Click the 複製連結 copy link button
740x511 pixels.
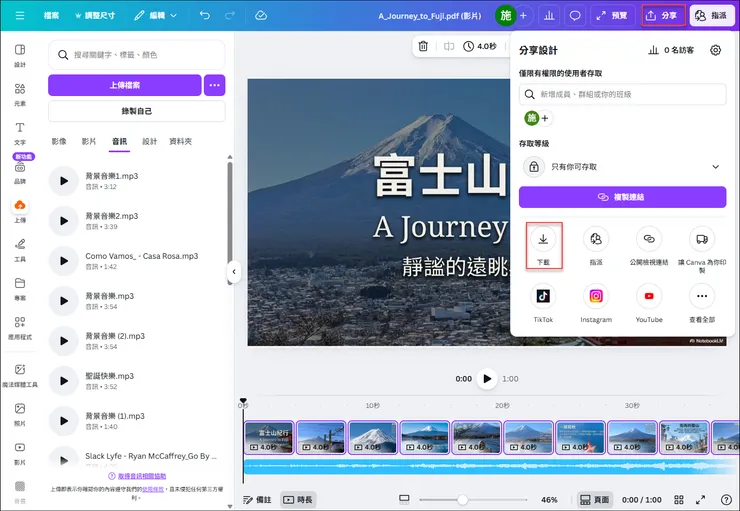click(x=622, y=197)
